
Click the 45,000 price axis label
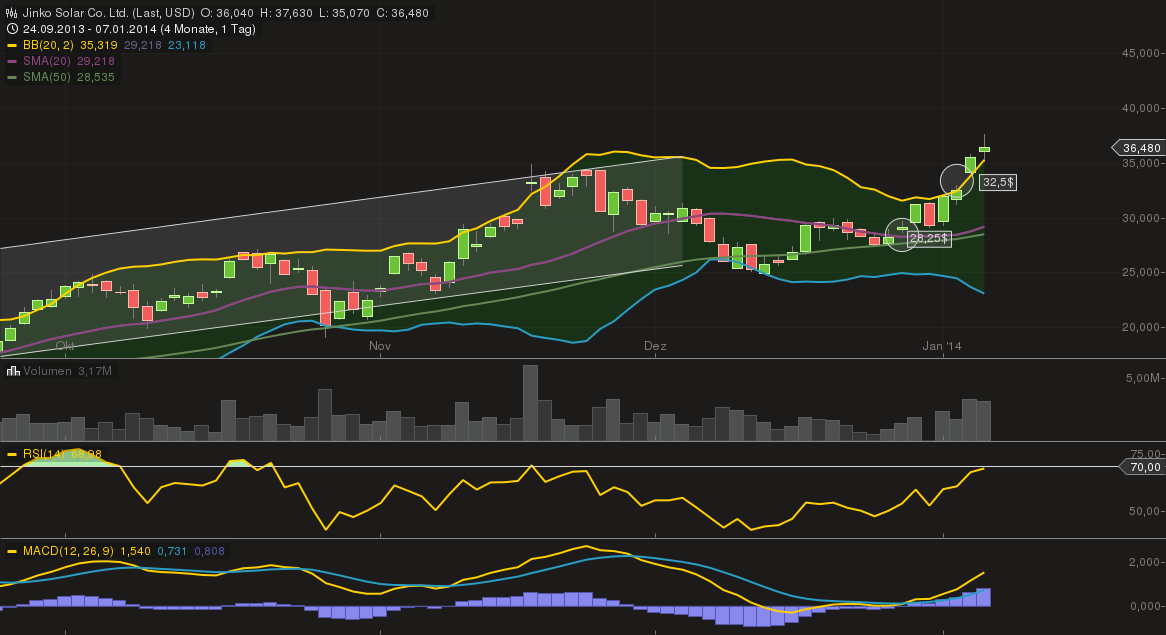[1141, 54]
